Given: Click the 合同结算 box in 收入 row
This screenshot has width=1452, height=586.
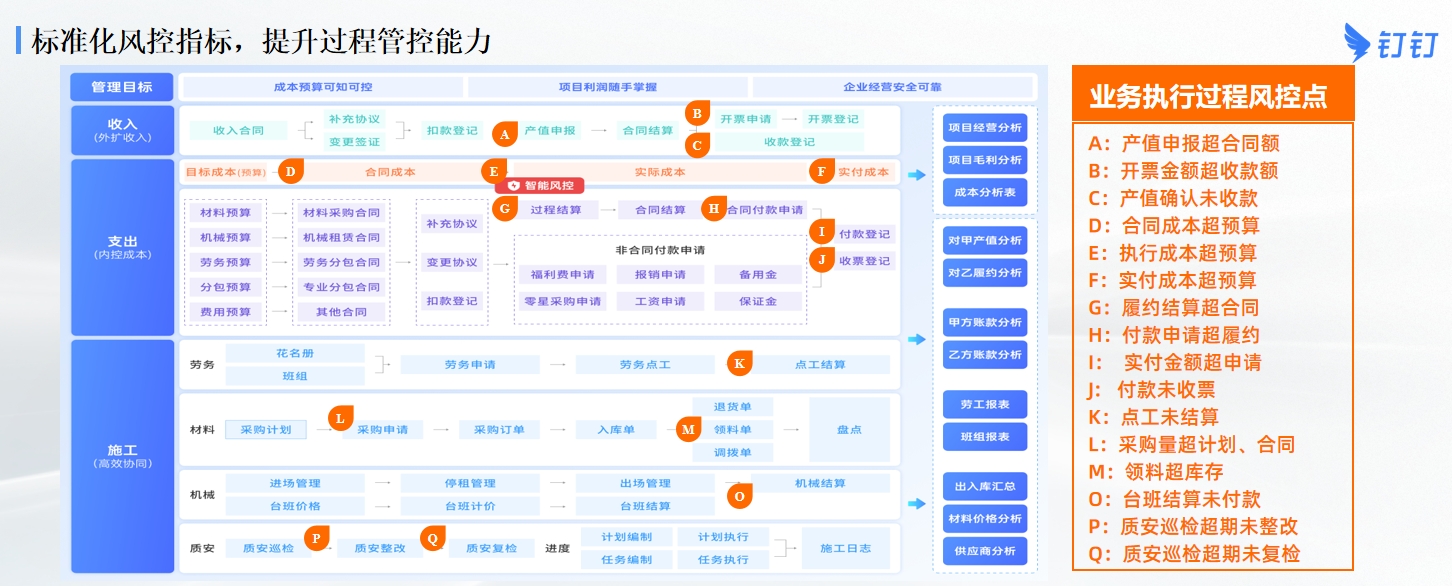Looking at the screenshot, I should [647, 130].
